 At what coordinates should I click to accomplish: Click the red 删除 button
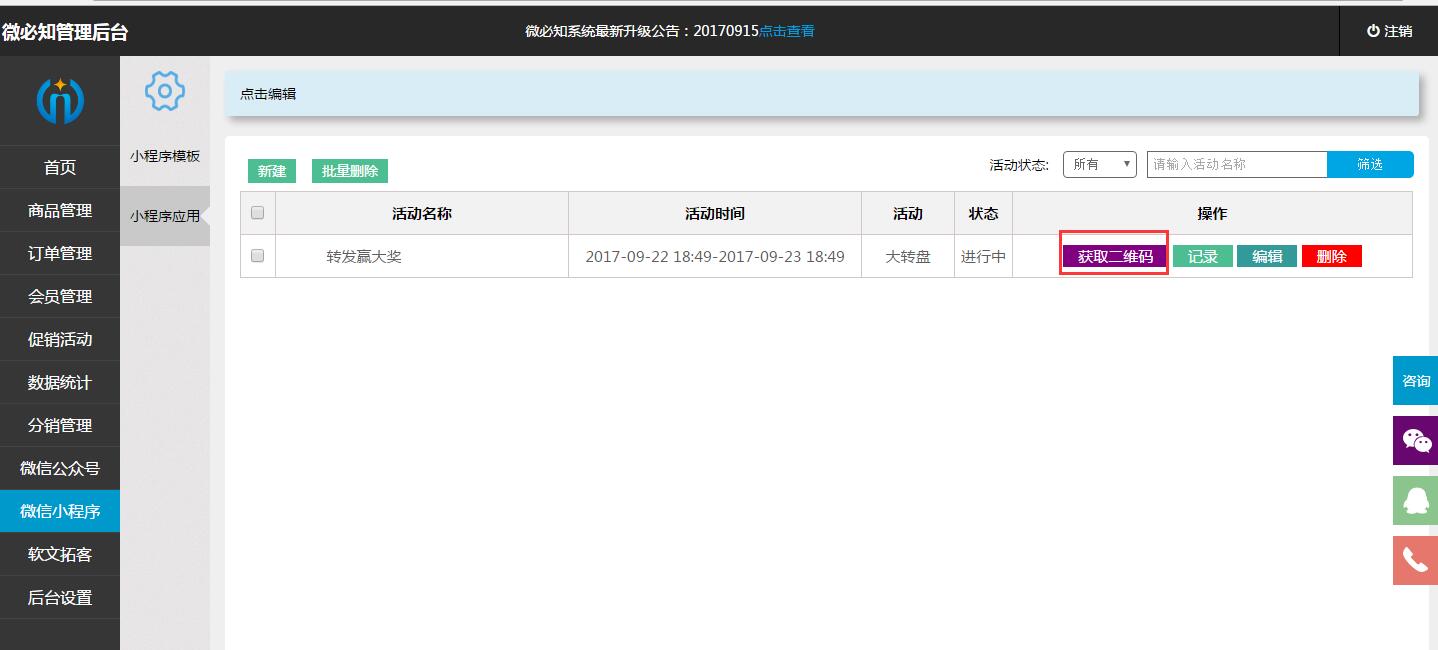click(x=1331, y=257)
